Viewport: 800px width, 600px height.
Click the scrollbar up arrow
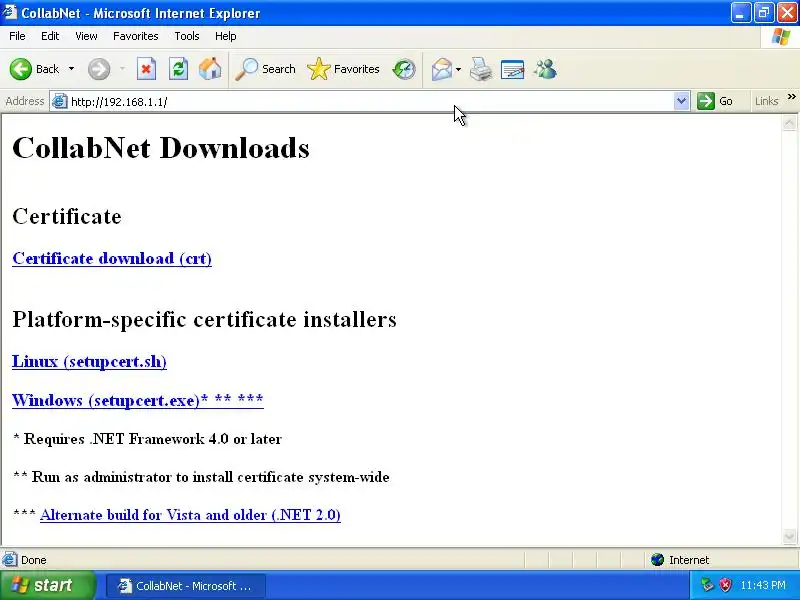pos(789,123)
